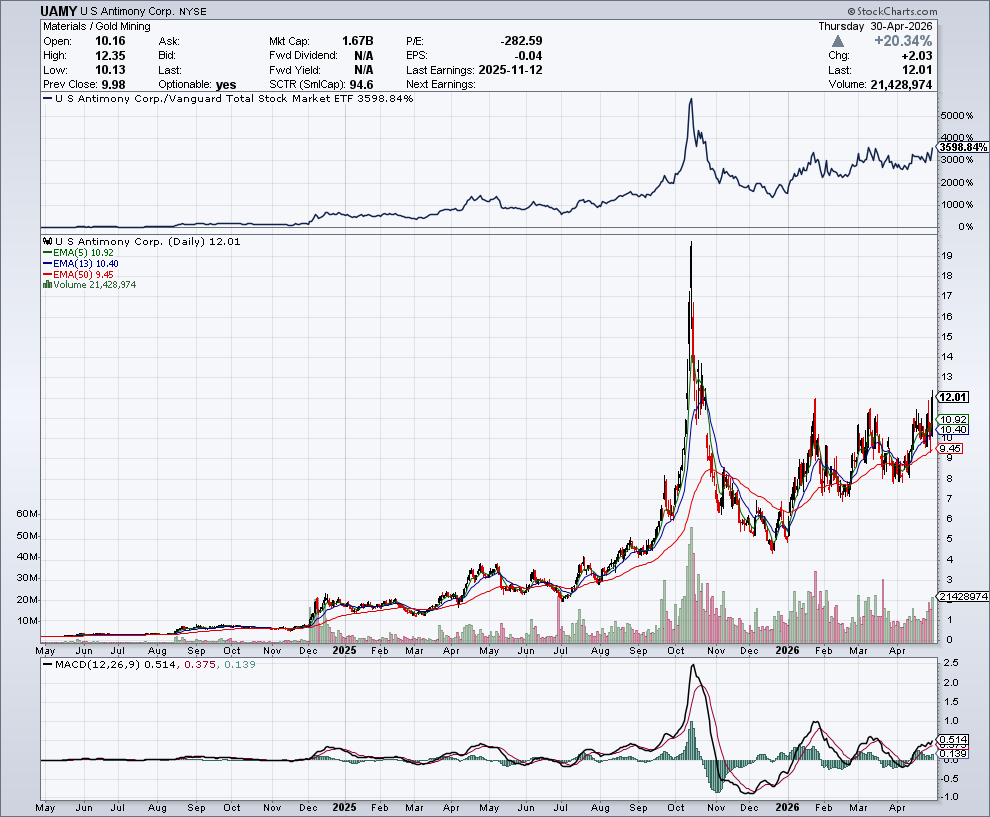Click the 19 label on the price axis
The image size is (990, 817).
947,256
